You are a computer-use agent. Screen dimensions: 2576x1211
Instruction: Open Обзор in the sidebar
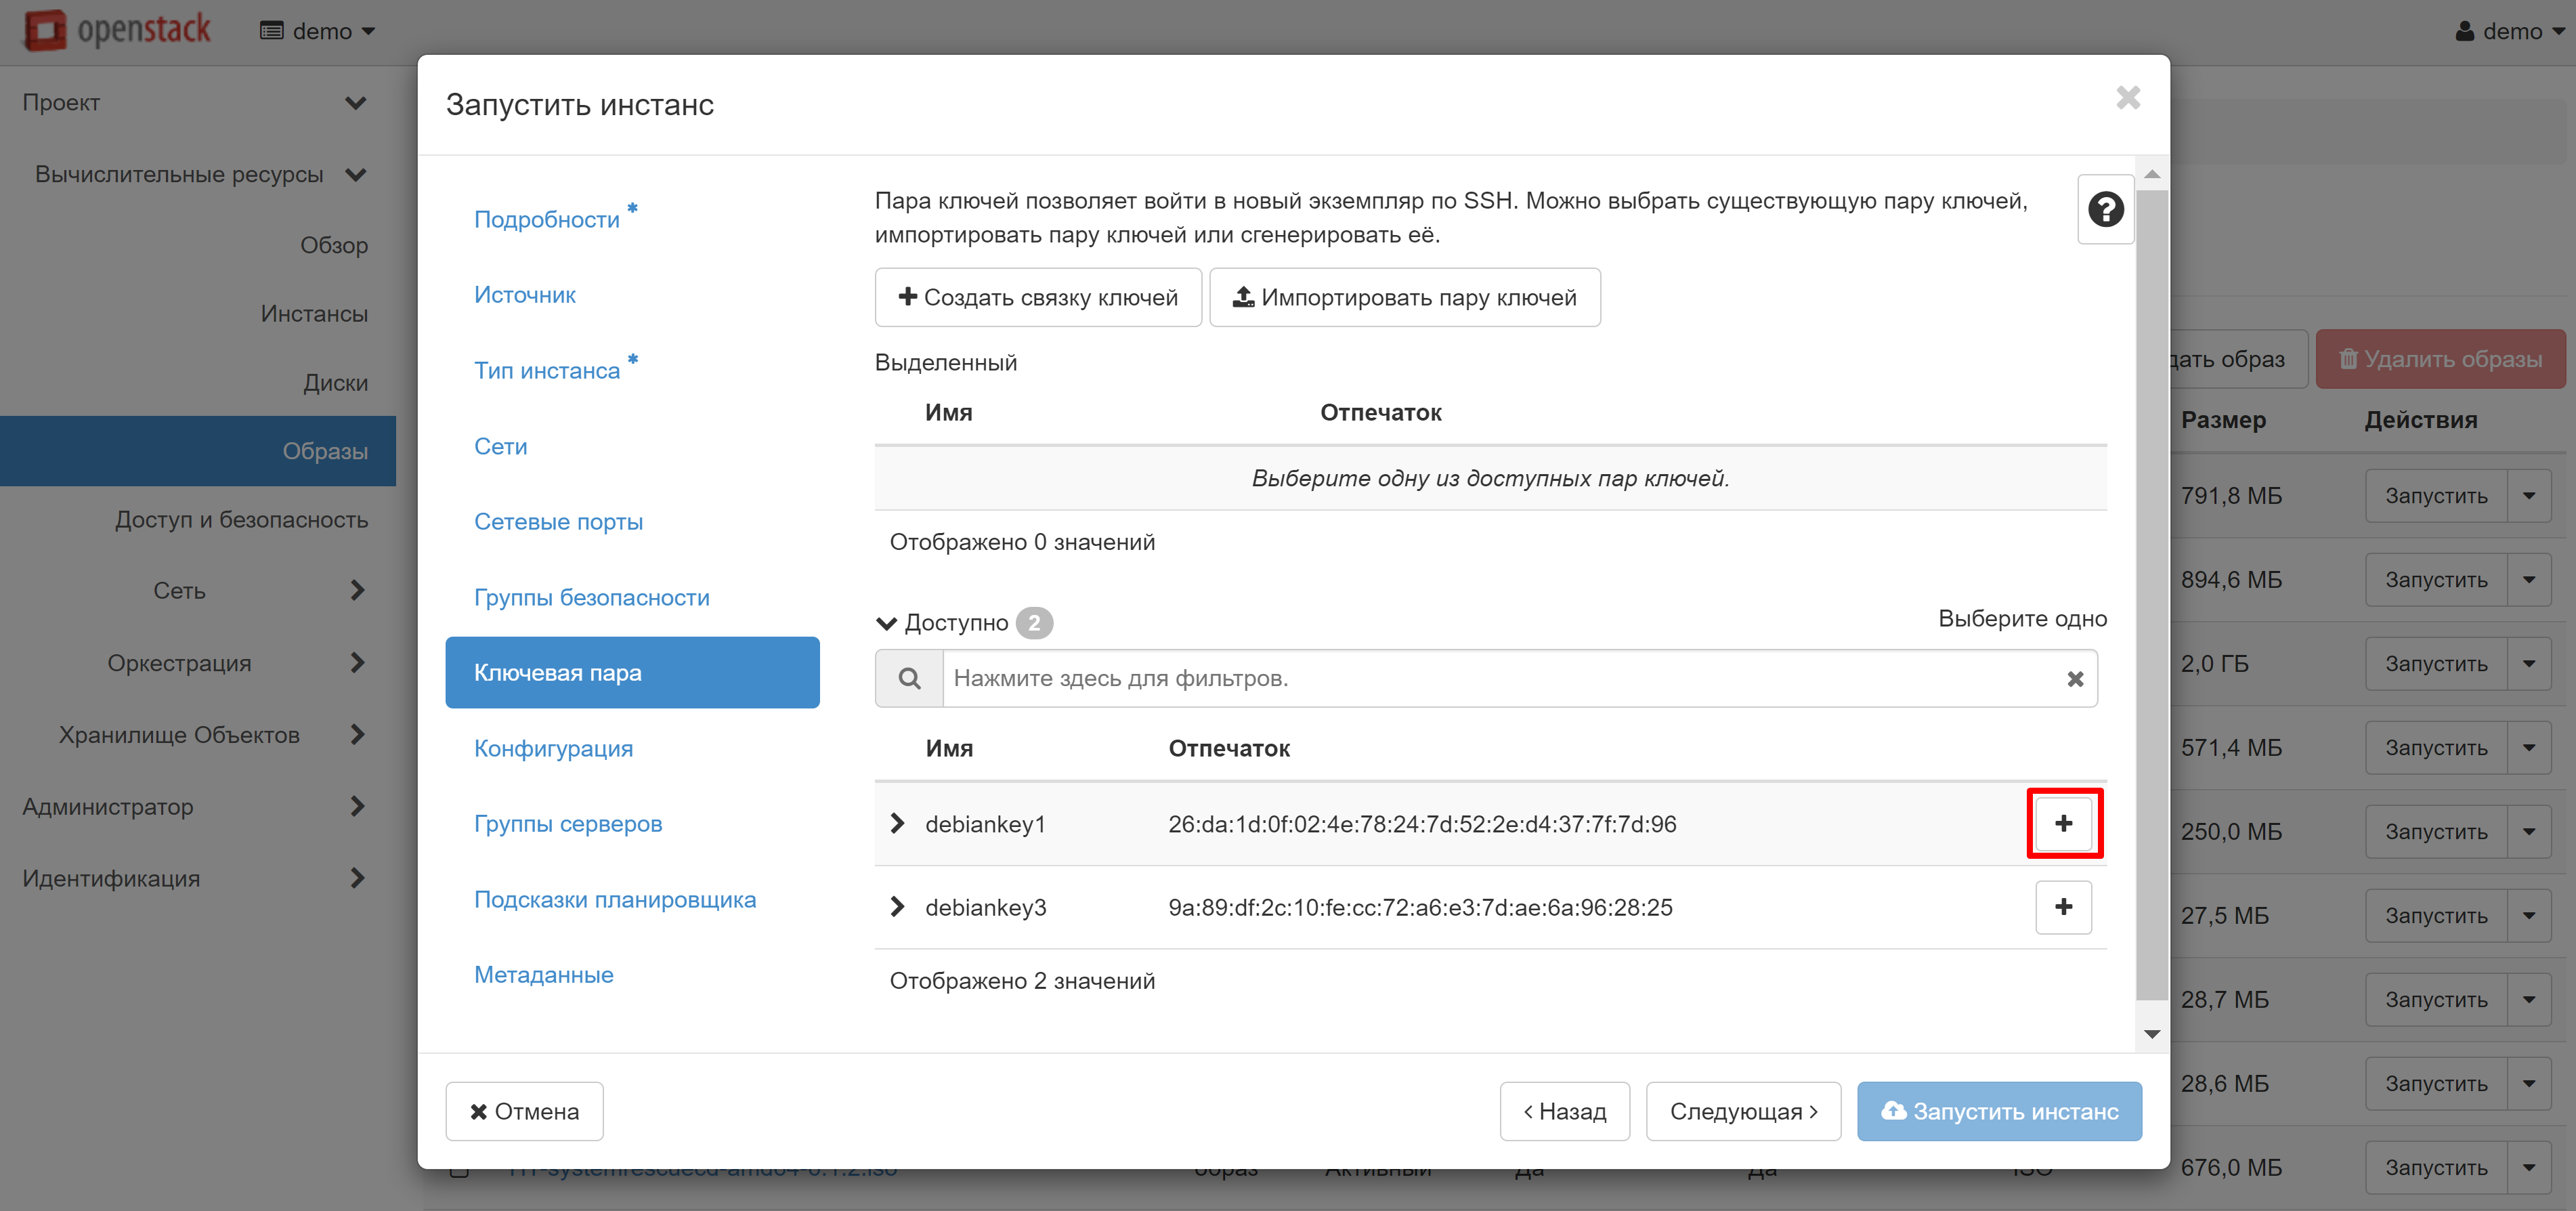pyautogui.click(x=334, y=245)
